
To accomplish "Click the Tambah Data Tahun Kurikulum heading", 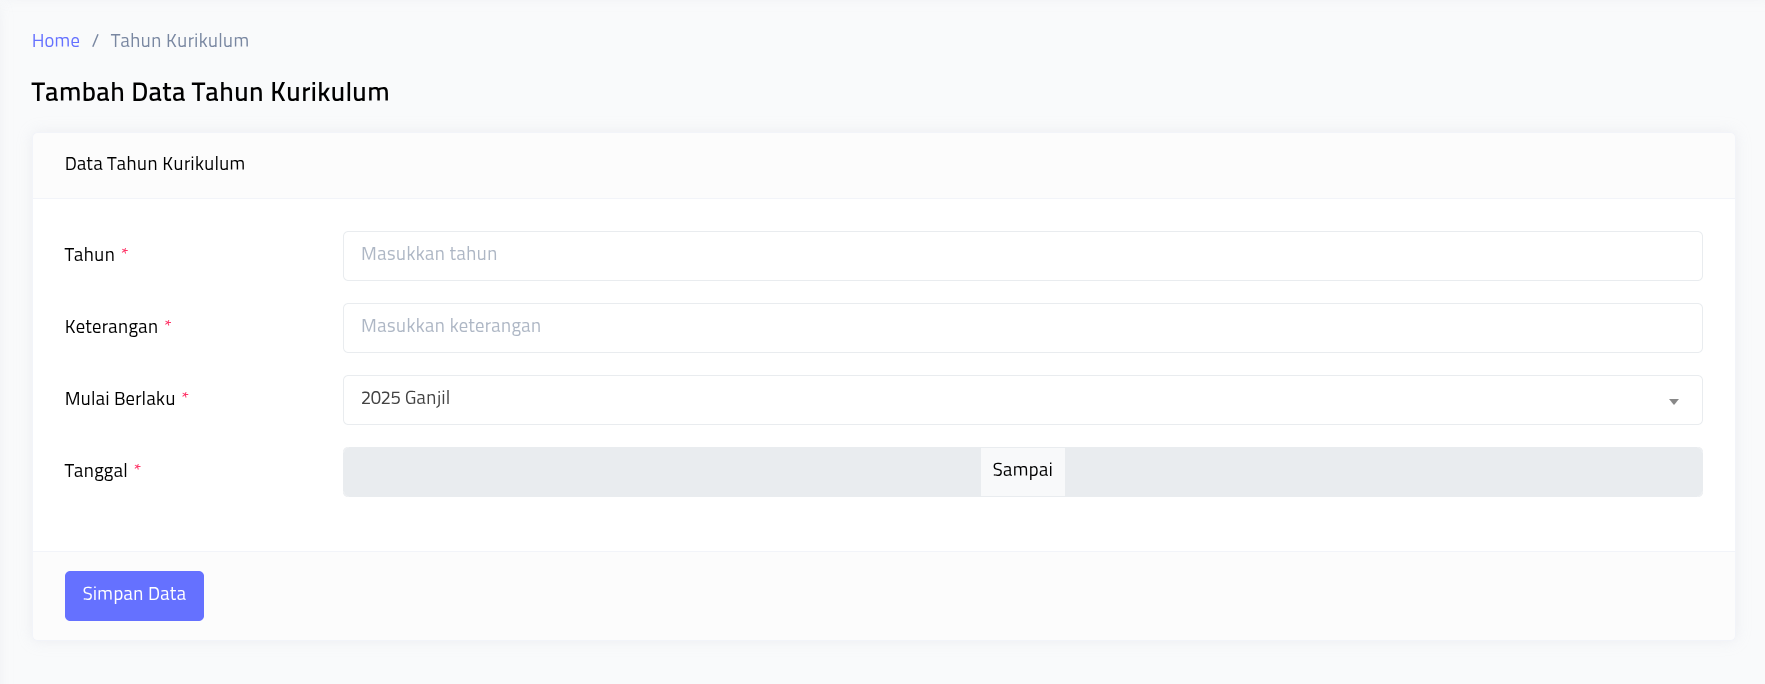I will [210, 92].
